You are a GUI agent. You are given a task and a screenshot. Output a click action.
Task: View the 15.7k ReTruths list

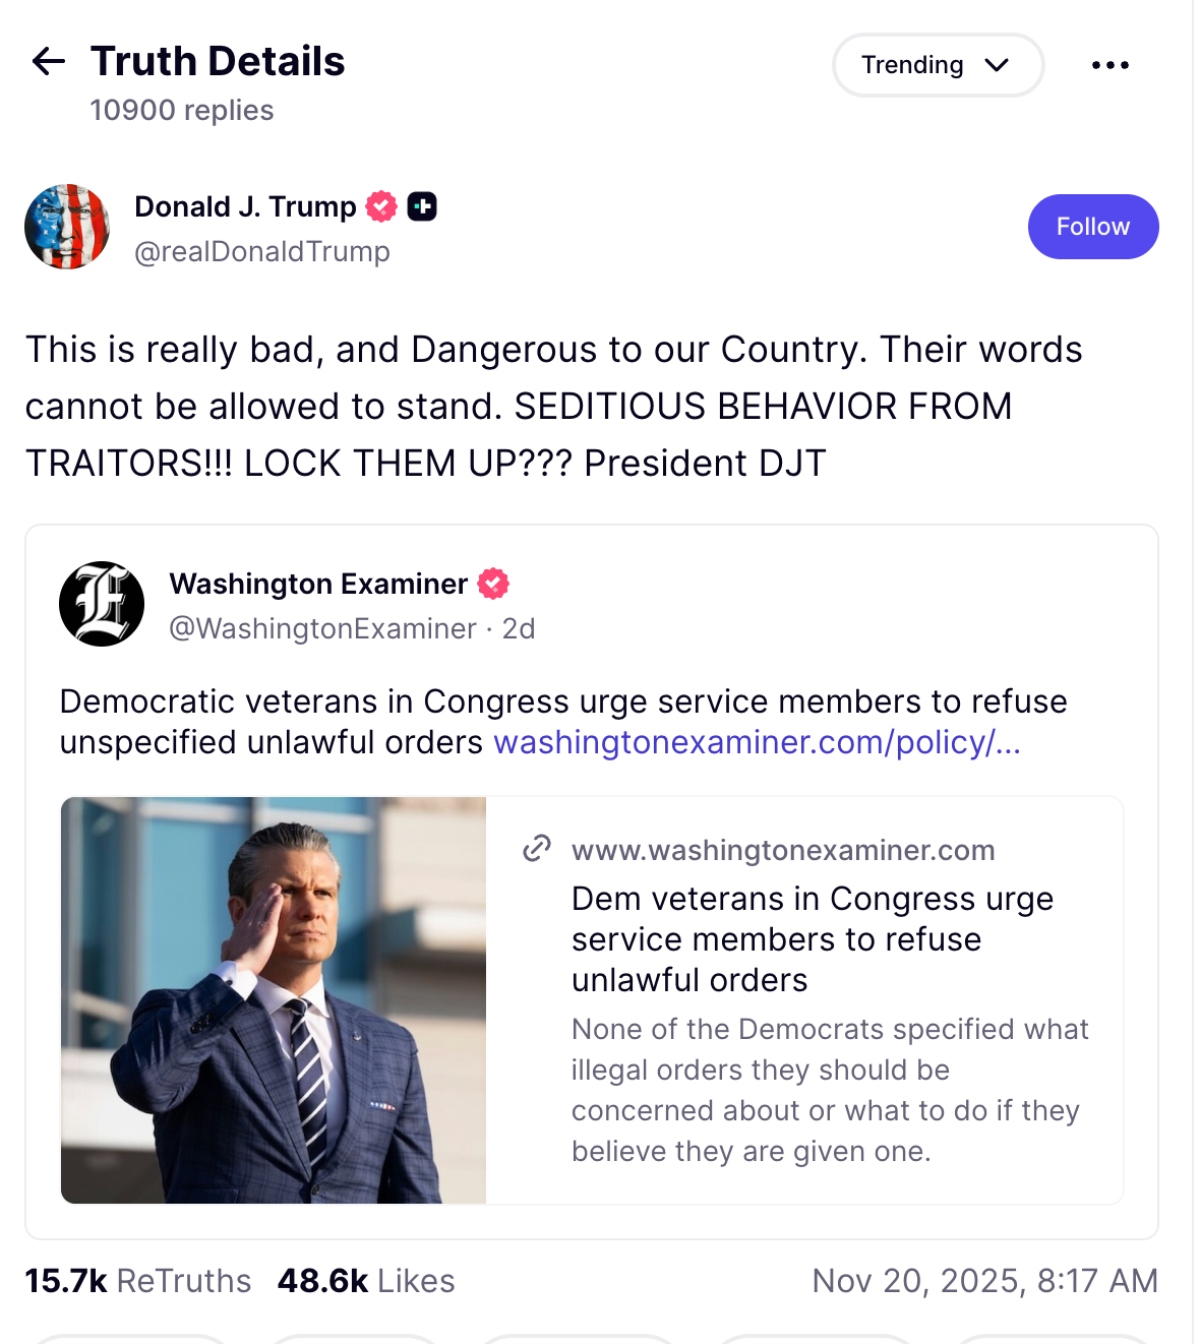coord(138,1281)
